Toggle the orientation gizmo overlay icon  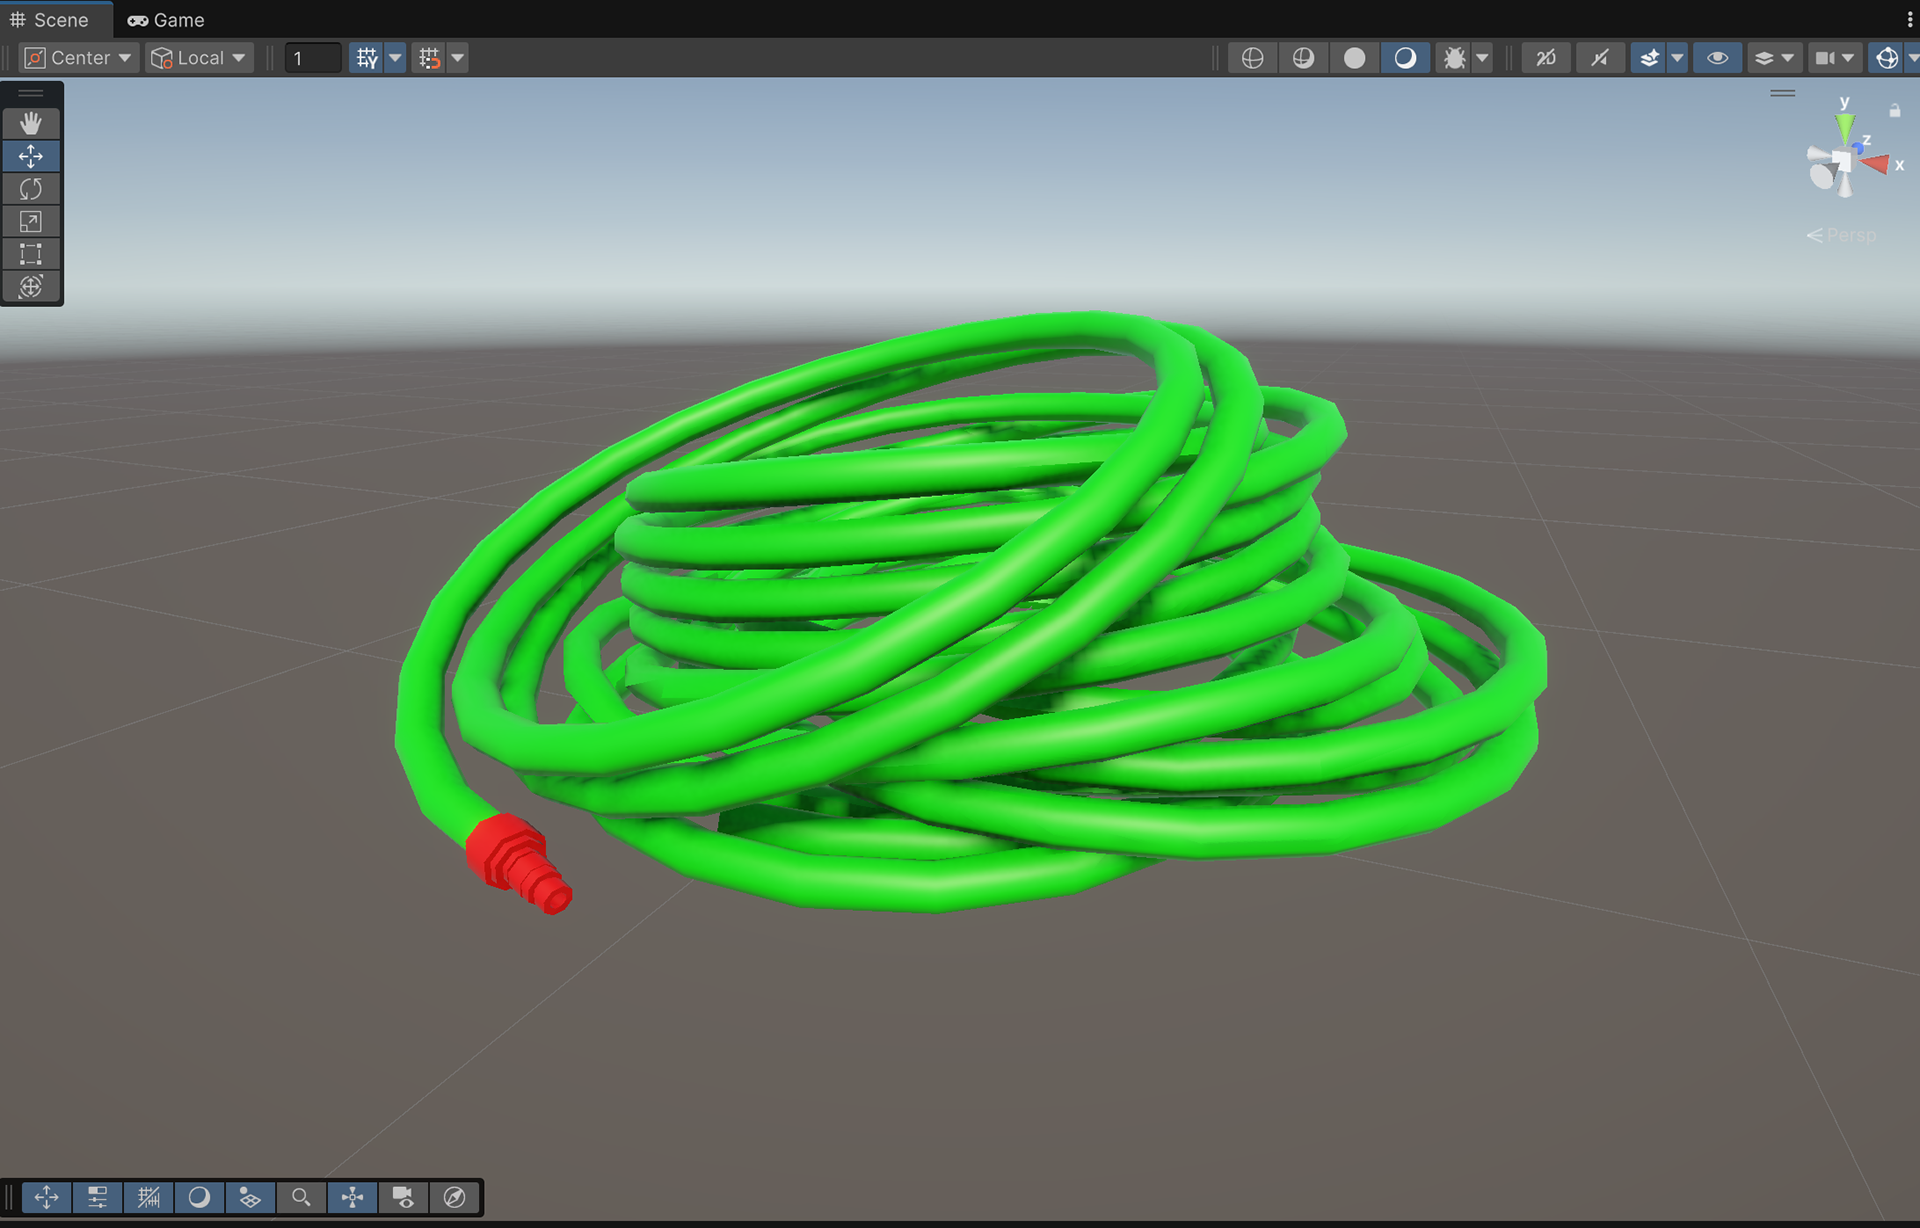point(352,1197)
